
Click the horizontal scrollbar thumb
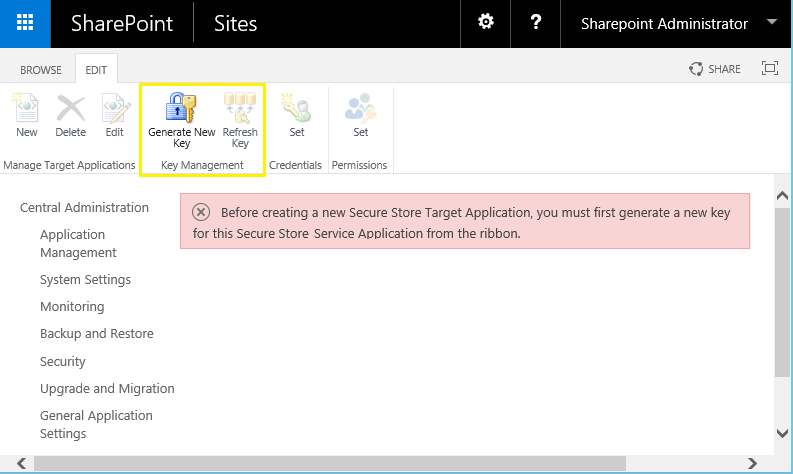coord(330,463)
